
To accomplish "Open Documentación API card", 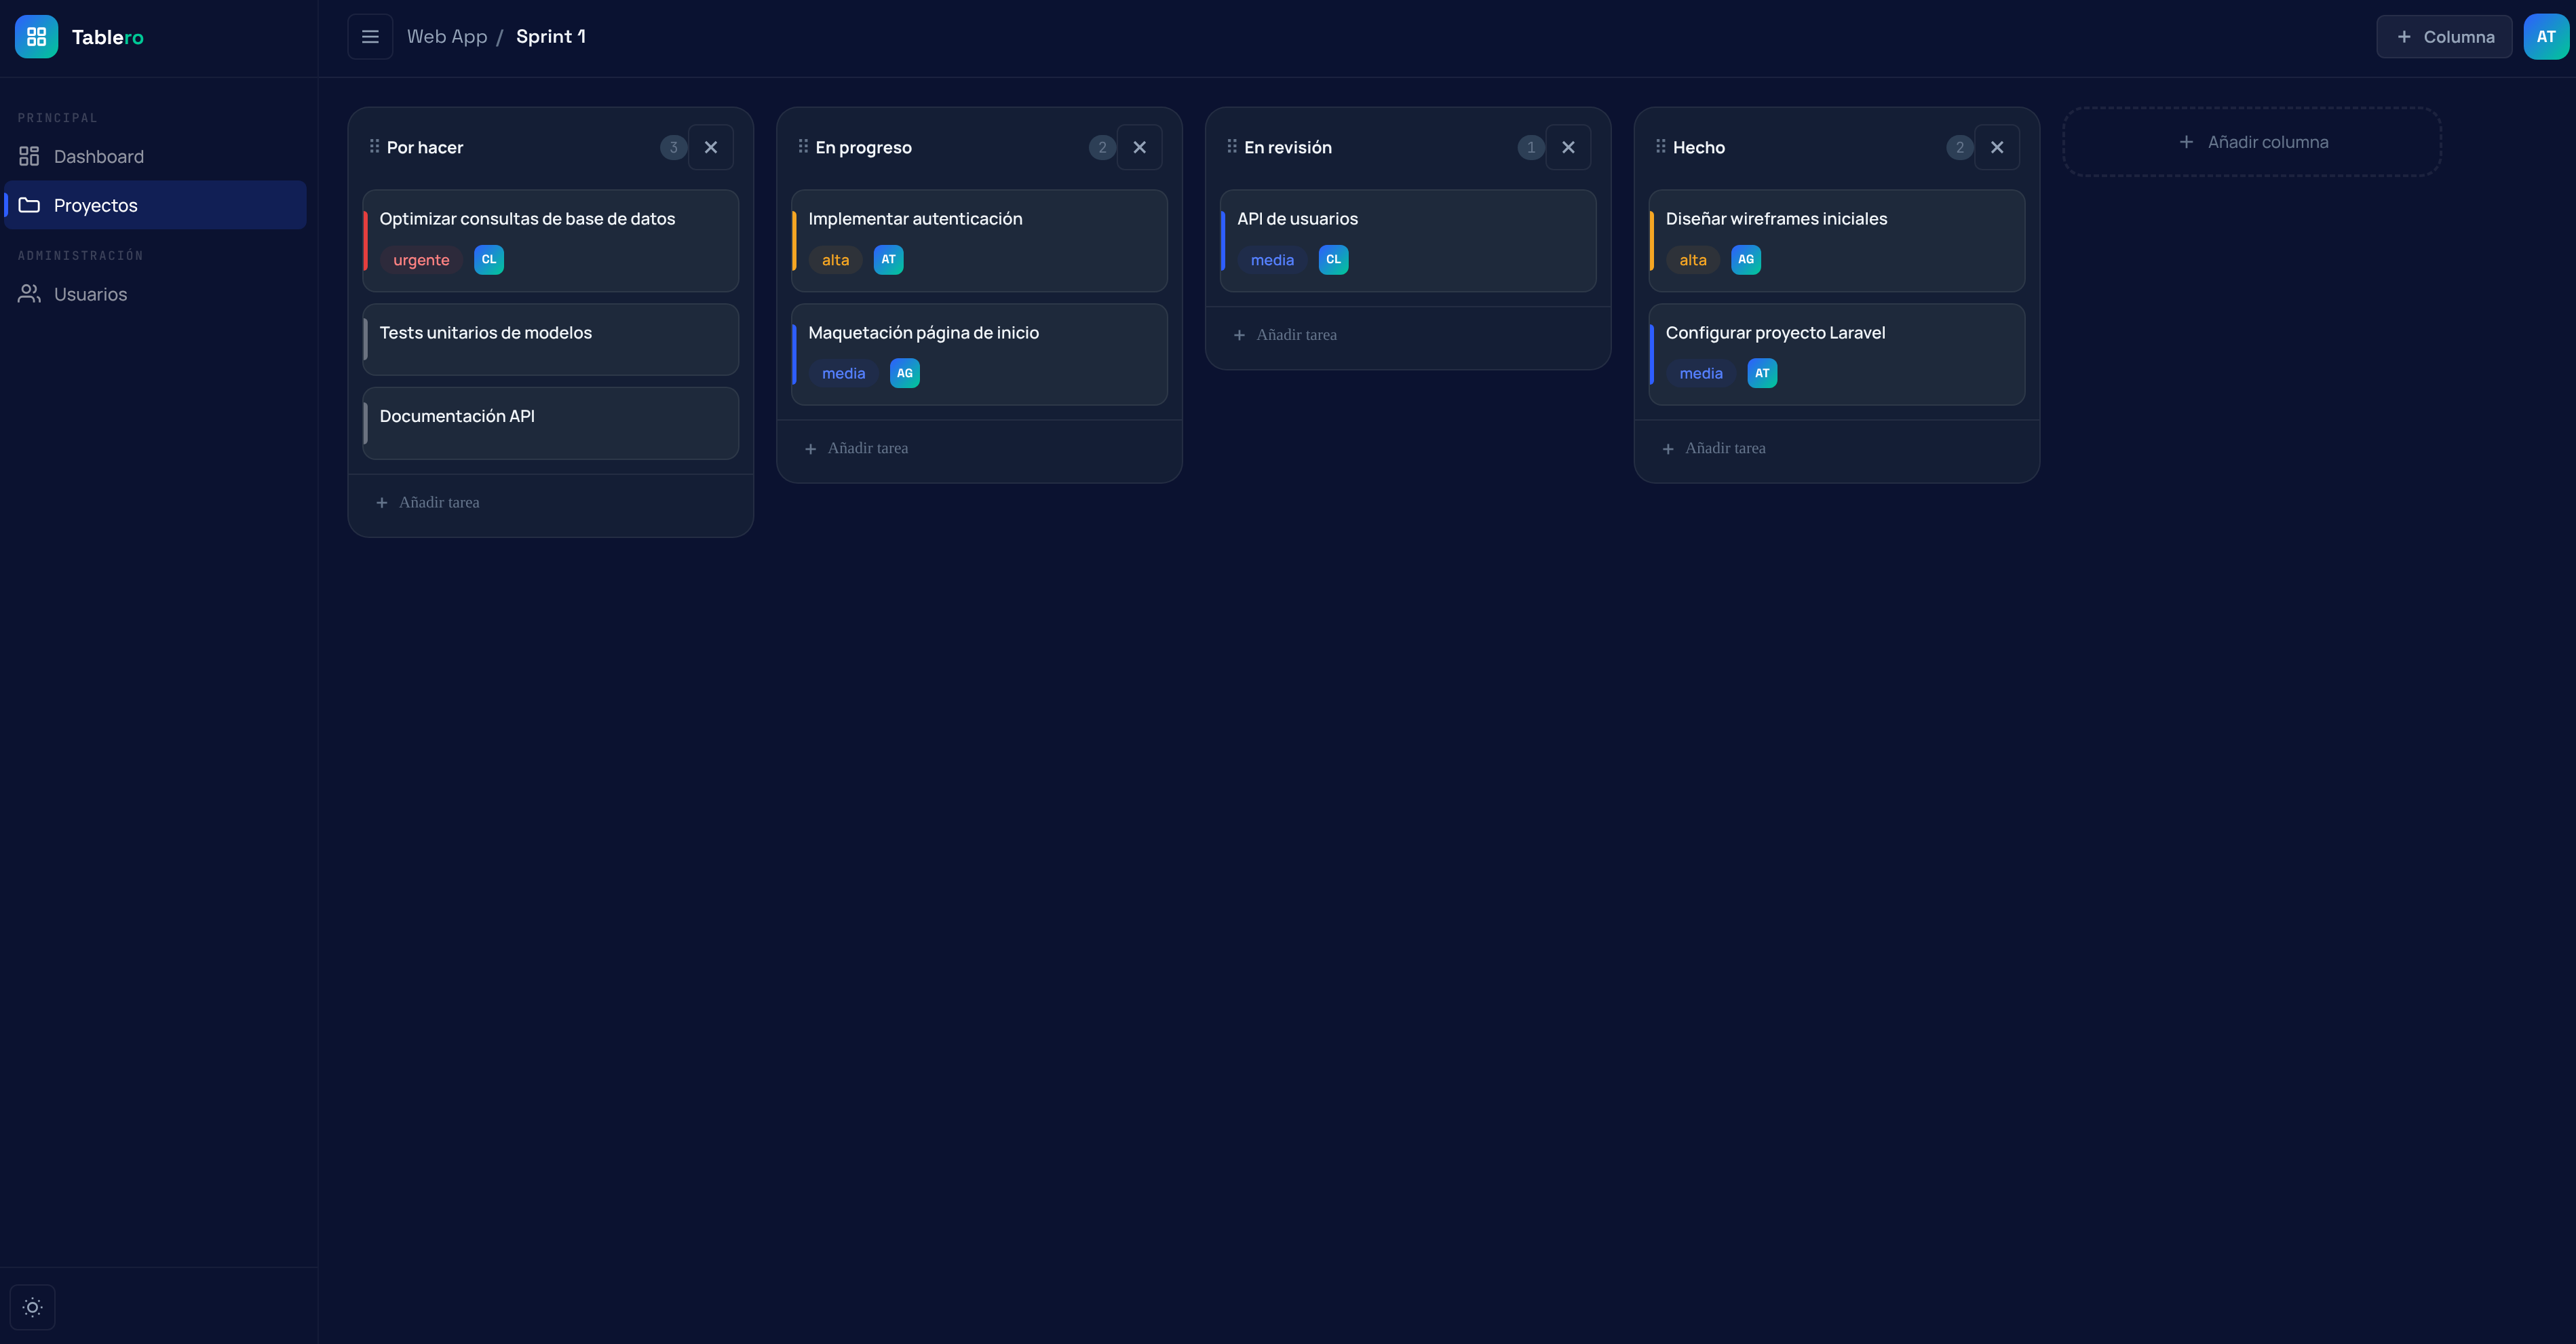I will pyautogui.click(x=550, y=423).
